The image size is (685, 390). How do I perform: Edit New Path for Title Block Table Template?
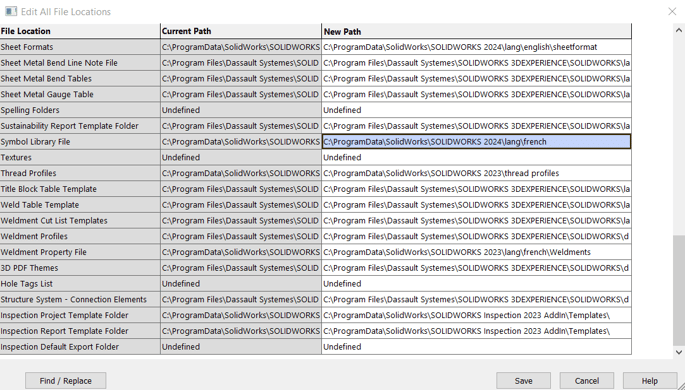(477, 189)
